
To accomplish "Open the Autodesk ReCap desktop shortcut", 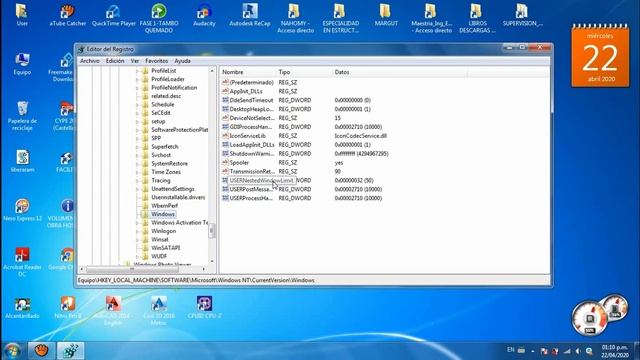I will [x=250, y=16].
